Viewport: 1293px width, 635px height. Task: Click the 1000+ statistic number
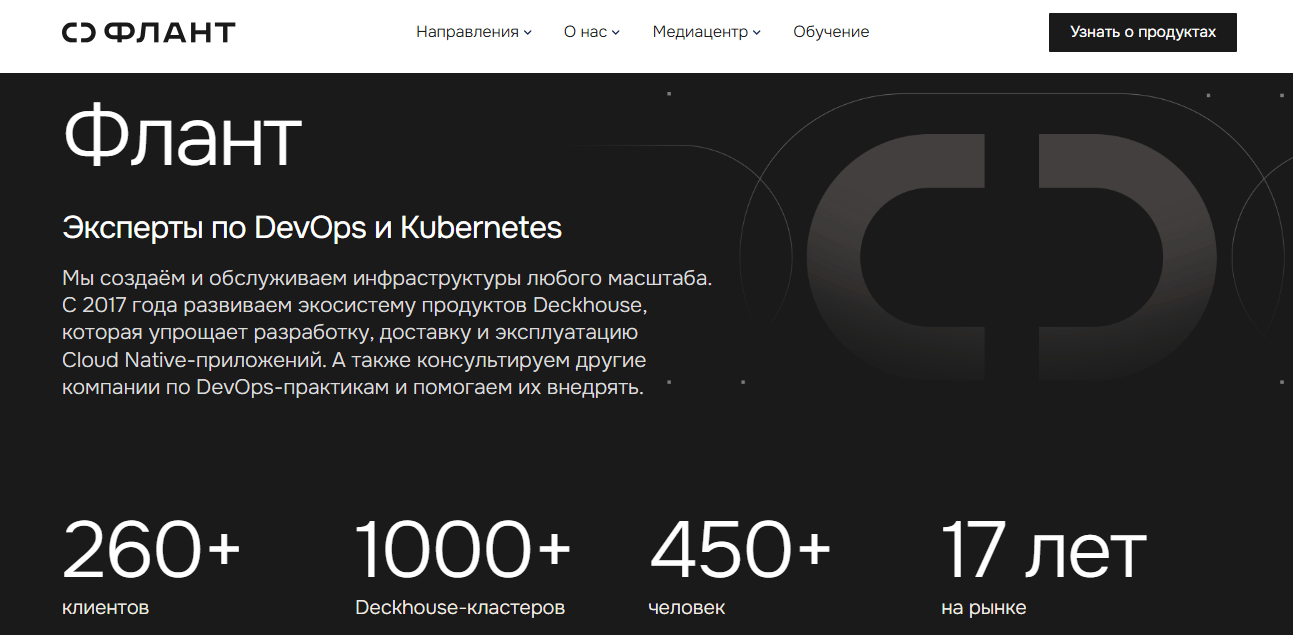(x=463, y=550)
